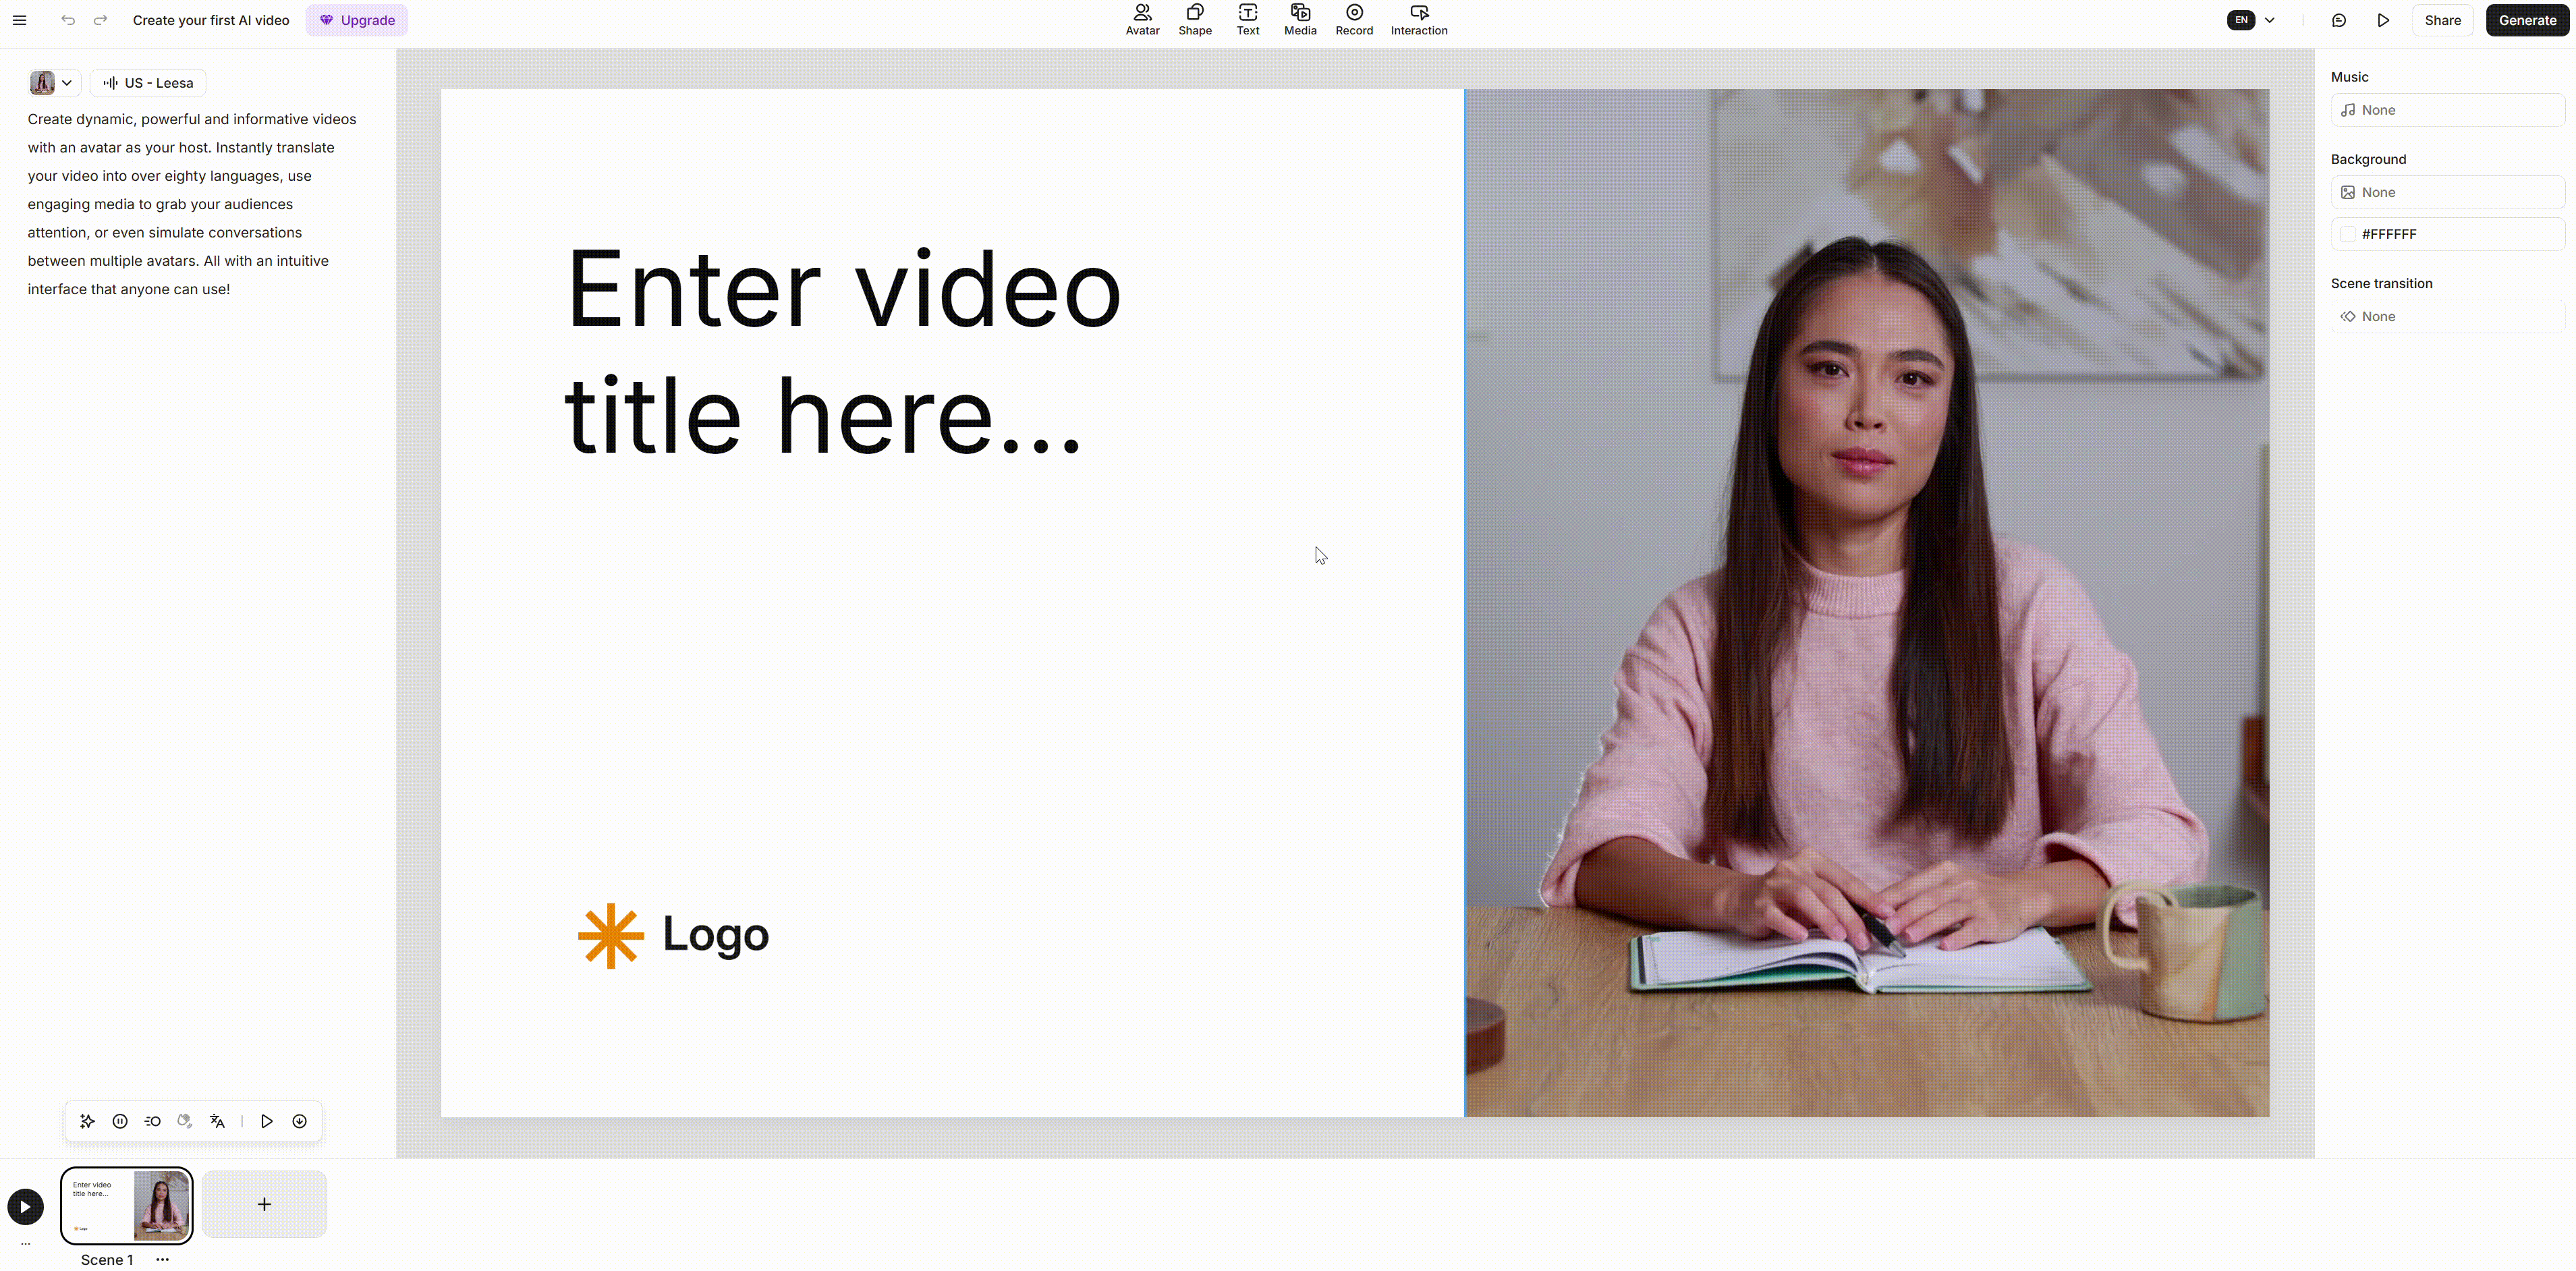This screenshot has height=1271, width=2576.
Task: Play the script with script toolbar play icon
Action: pos(267,1121)
